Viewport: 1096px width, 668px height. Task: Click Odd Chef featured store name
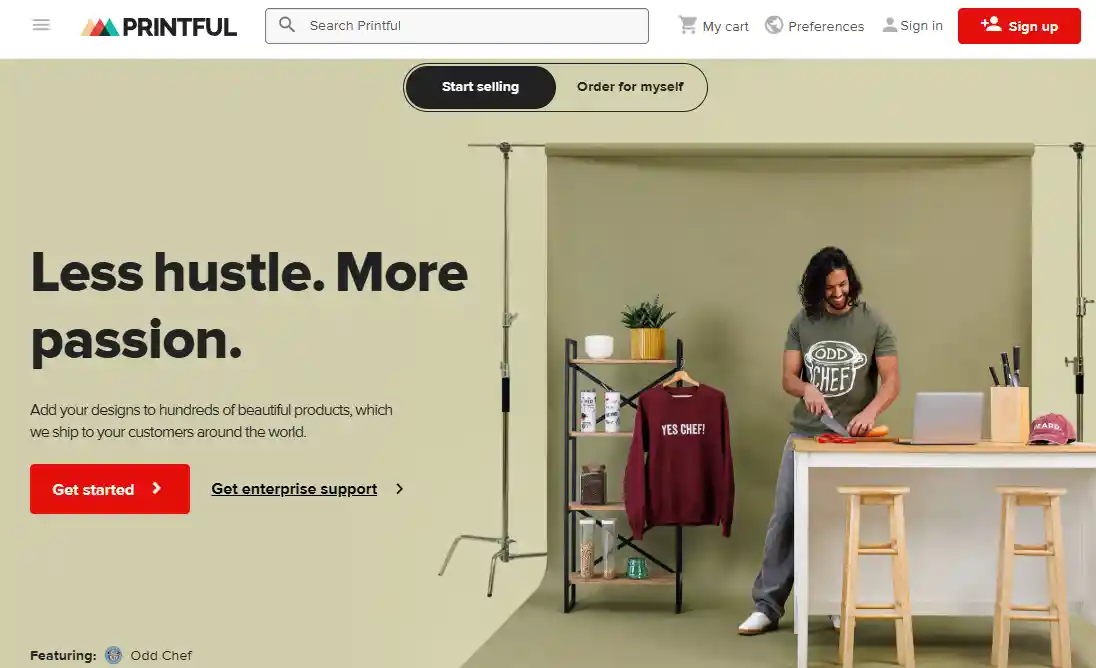pyautogui.click(x=161, y=655)
